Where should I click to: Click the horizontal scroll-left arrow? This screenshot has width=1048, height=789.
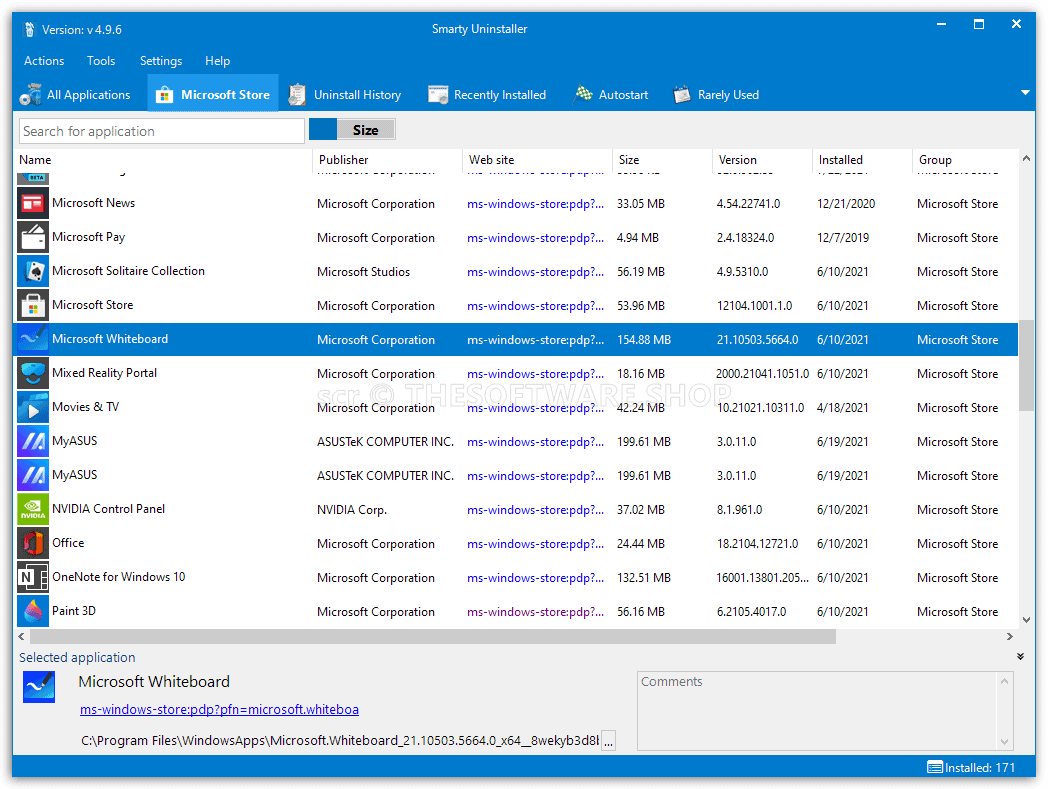click(22, 637)
